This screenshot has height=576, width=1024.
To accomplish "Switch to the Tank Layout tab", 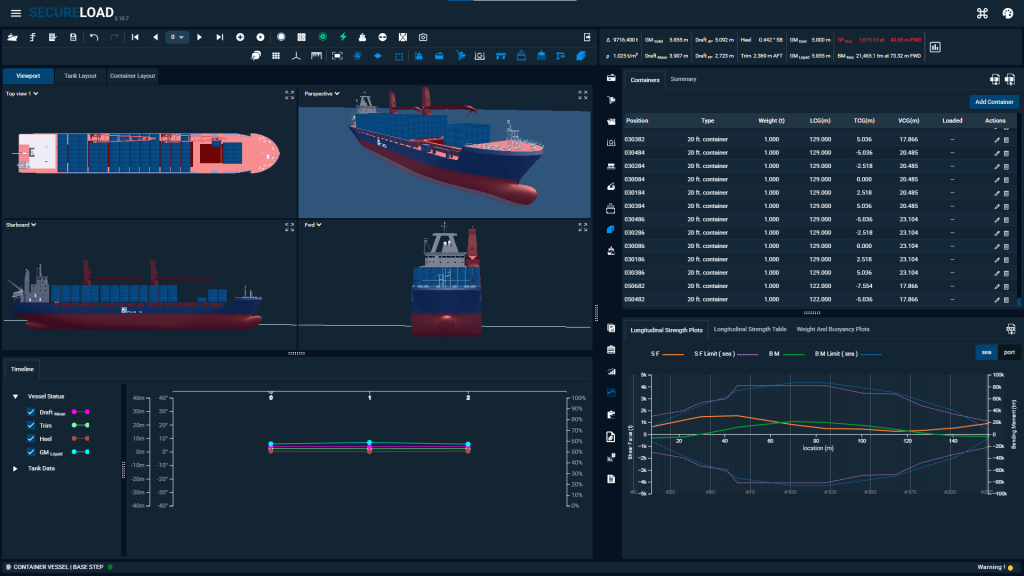I will 80,76.
